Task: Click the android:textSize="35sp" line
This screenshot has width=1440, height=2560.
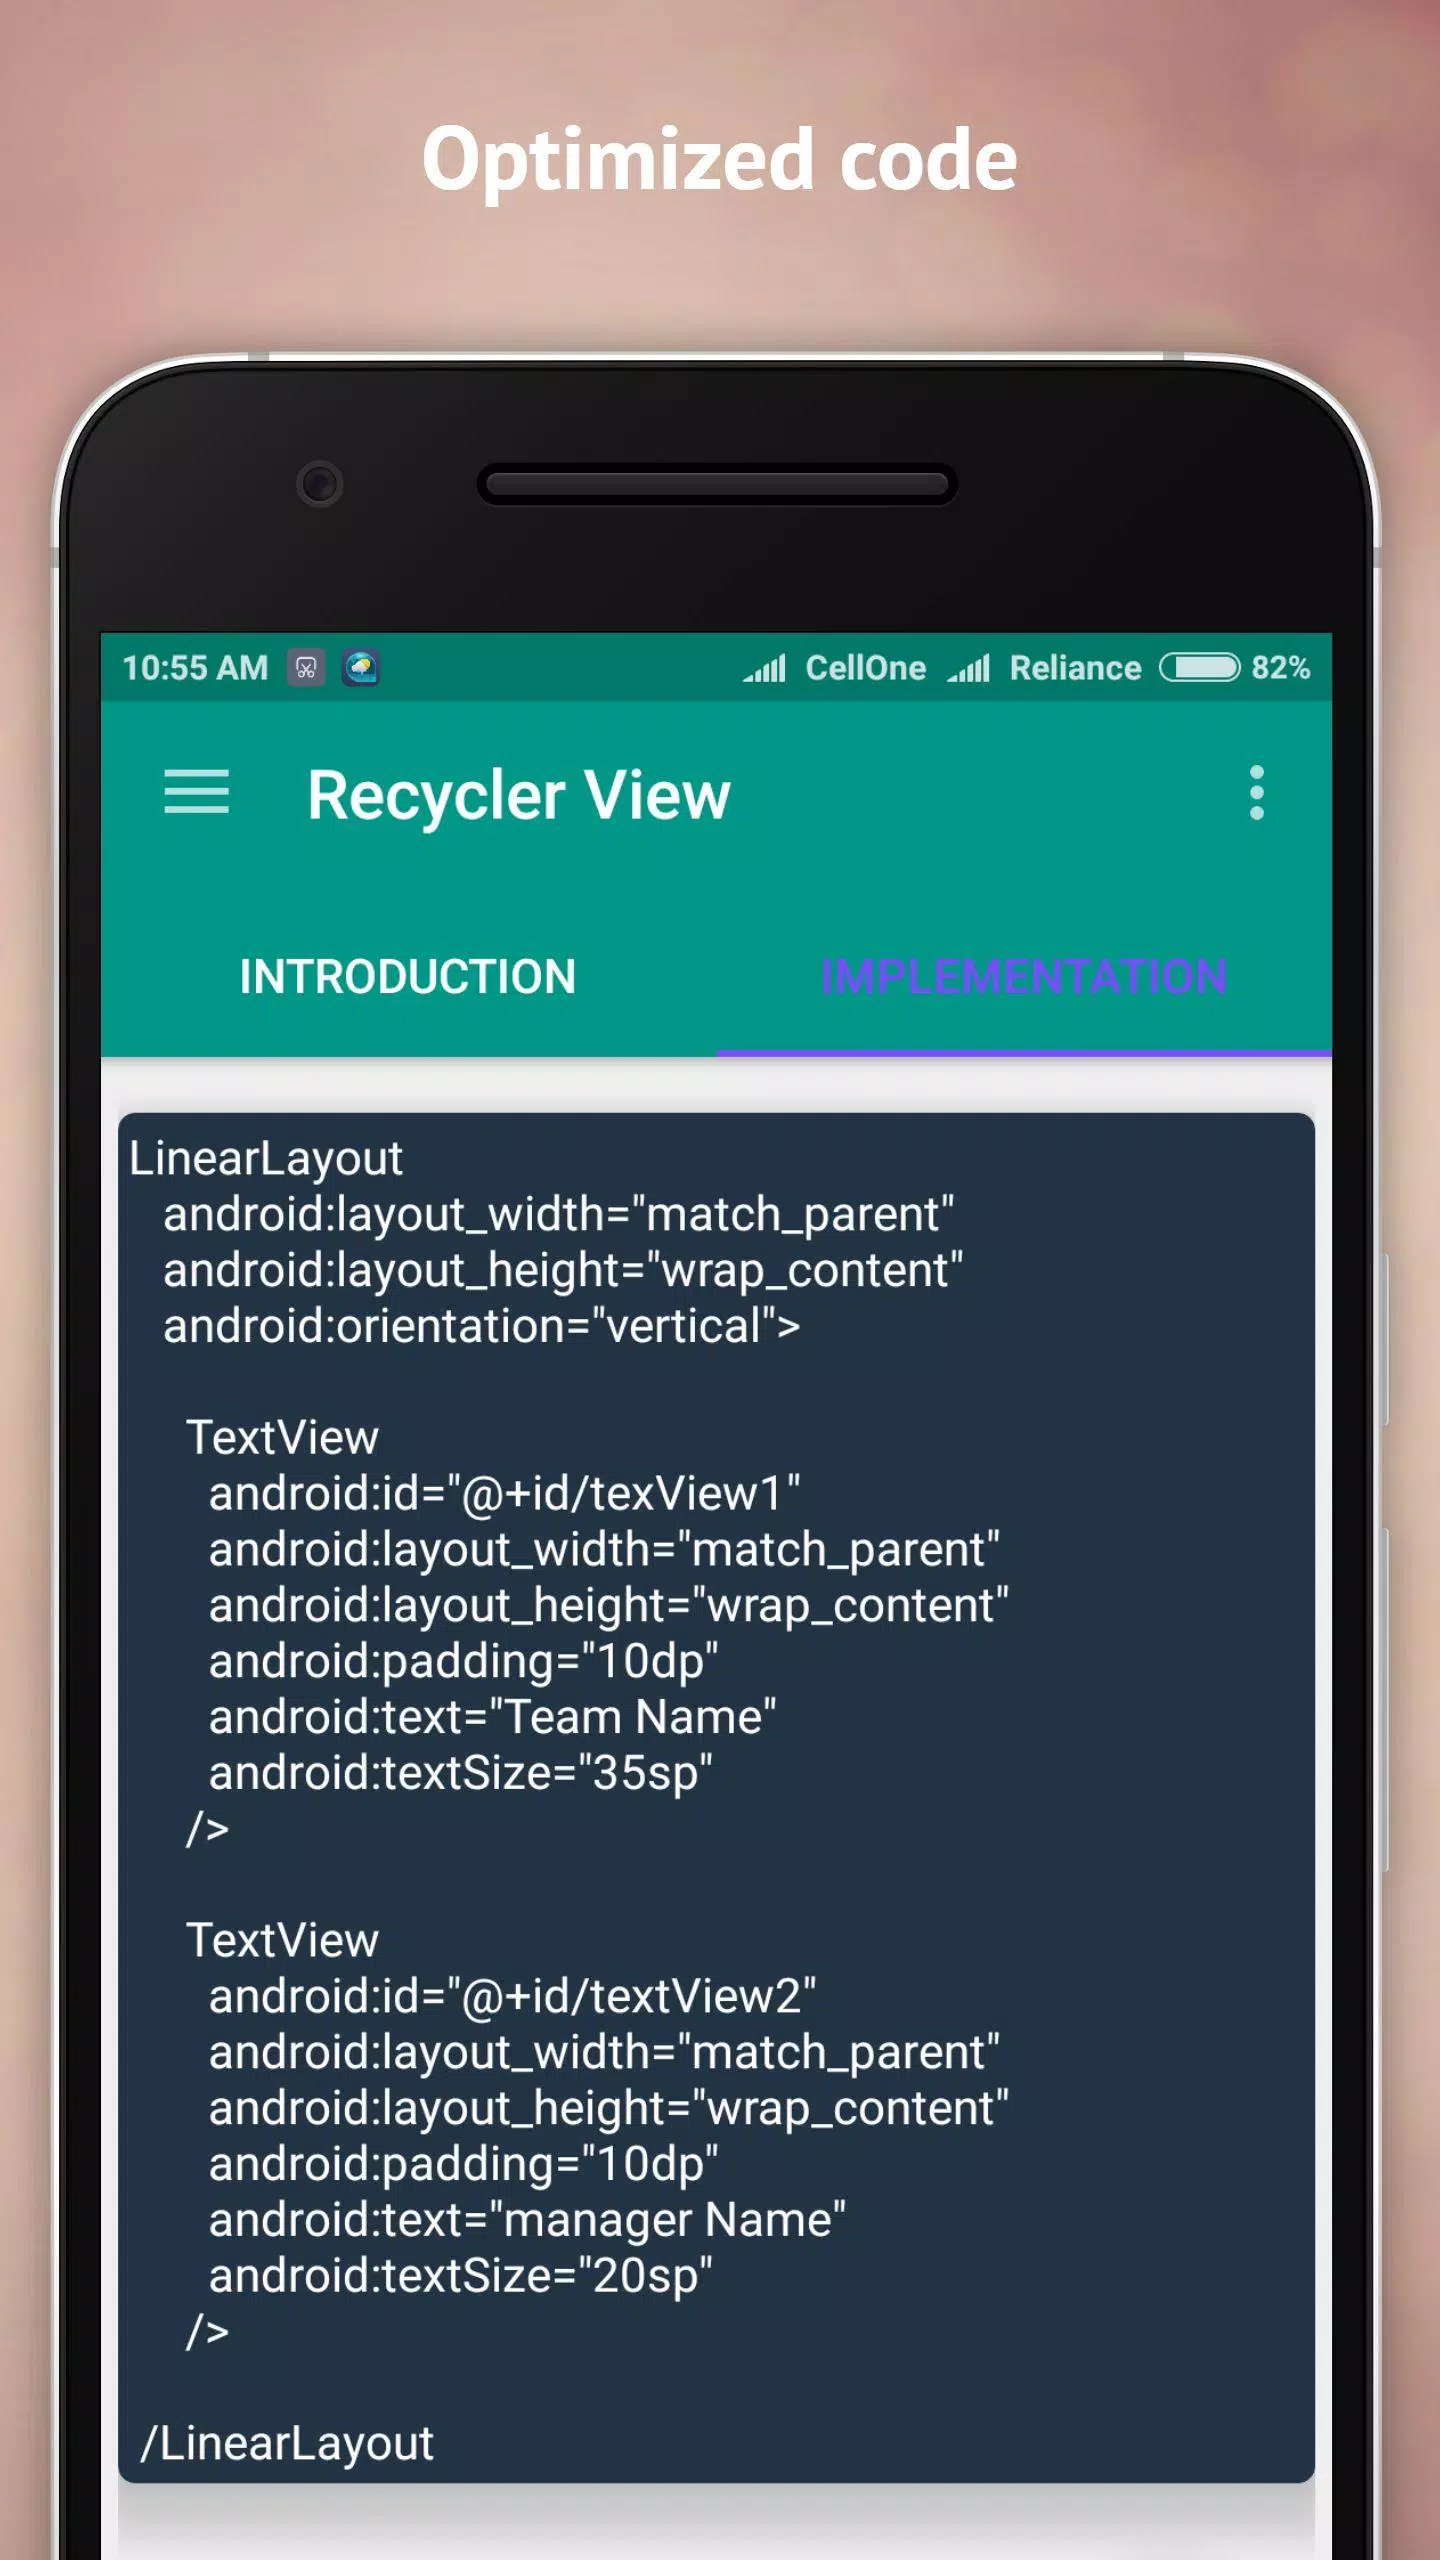Action: pos(461,1774)
